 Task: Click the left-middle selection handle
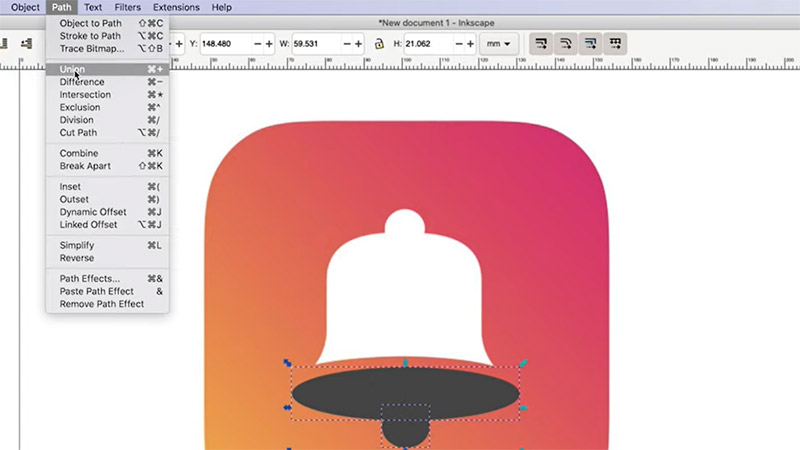[x=287, y=408]
